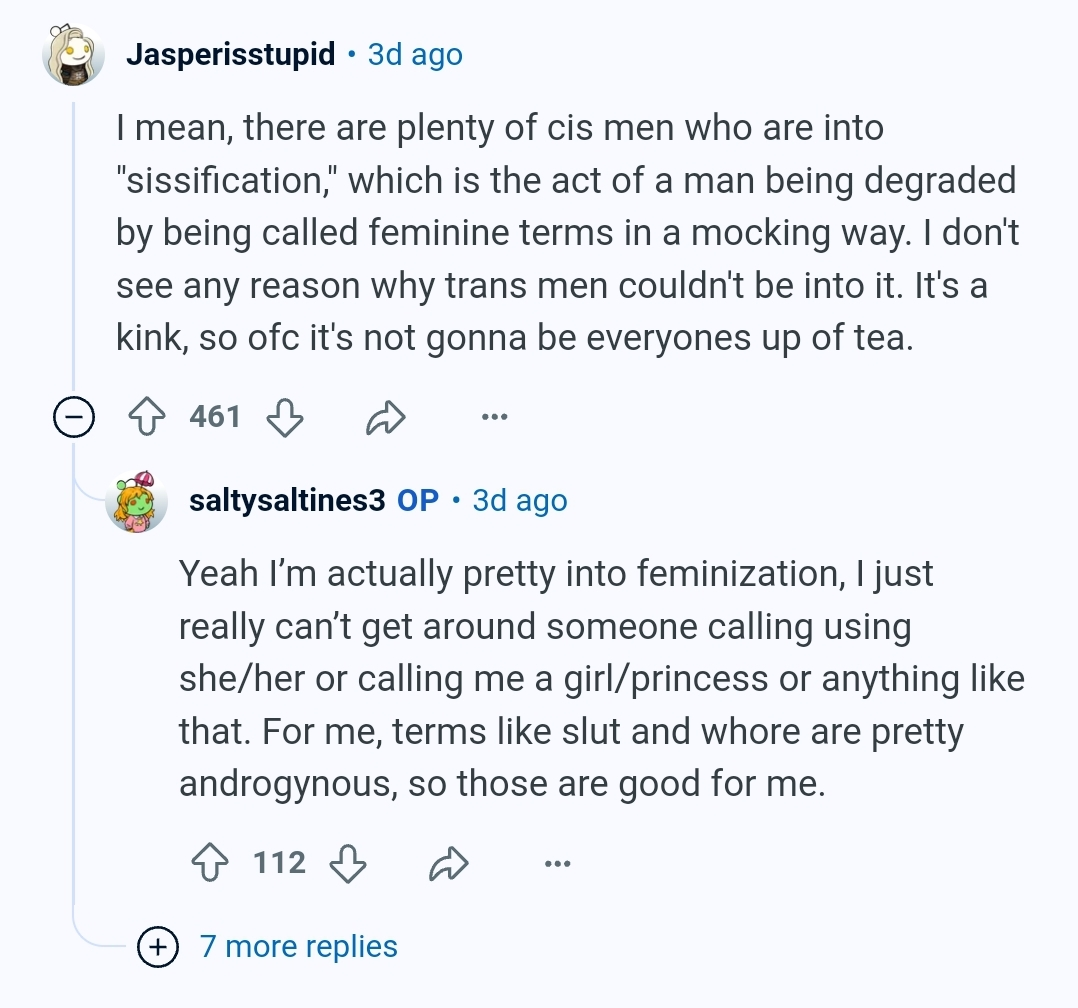Image resolution: width=1078 pixels, height=1008 pixels.
Task: Upvote saltysaltines3's reply
Action: pos(210,862)
